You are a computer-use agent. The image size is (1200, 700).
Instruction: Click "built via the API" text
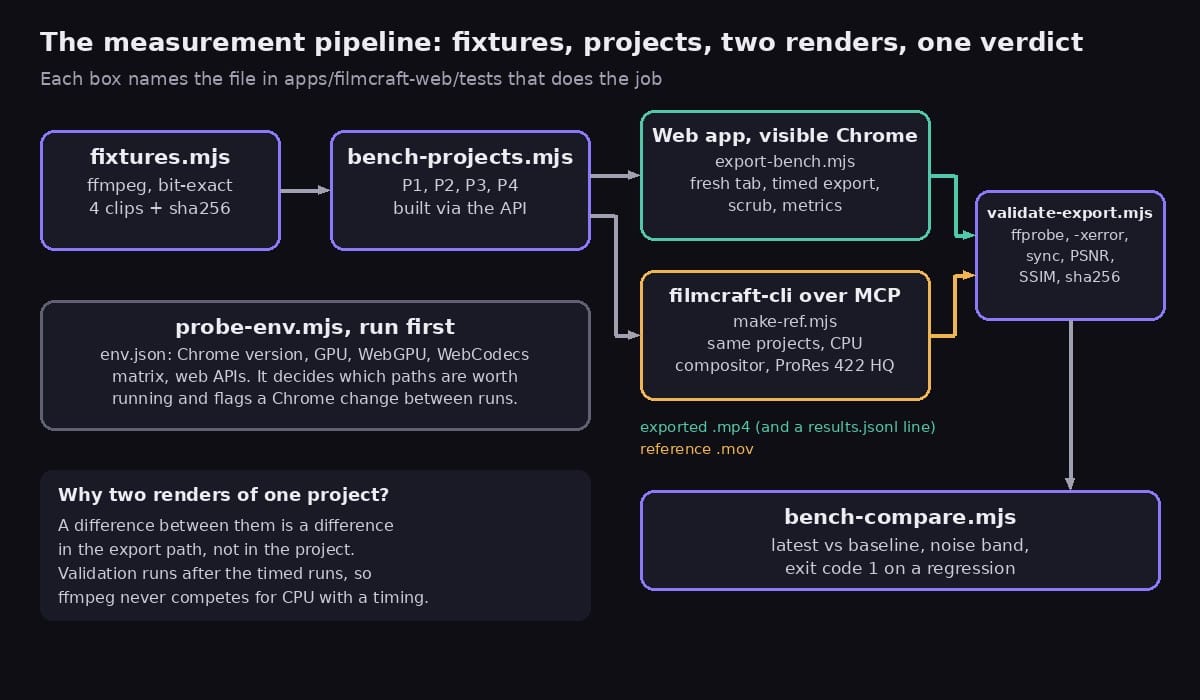click(x=460, y=209)
